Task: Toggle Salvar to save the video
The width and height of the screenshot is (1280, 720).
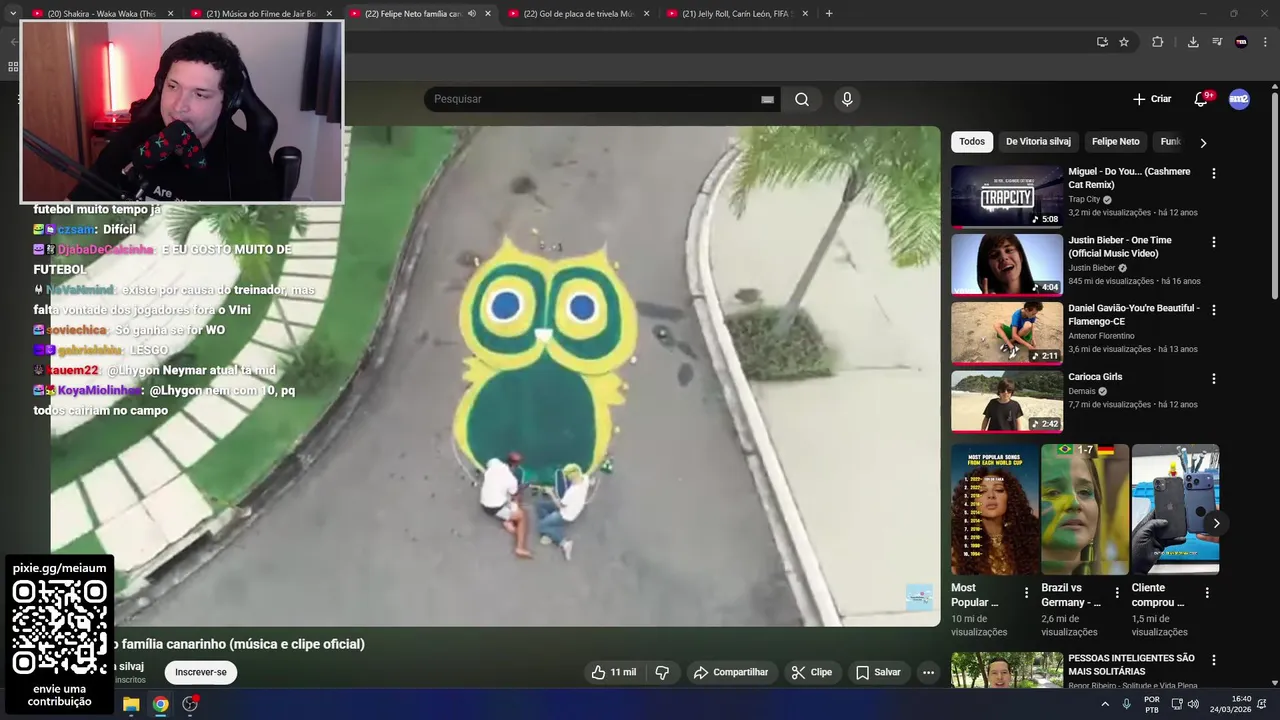Action: [878, 672]
